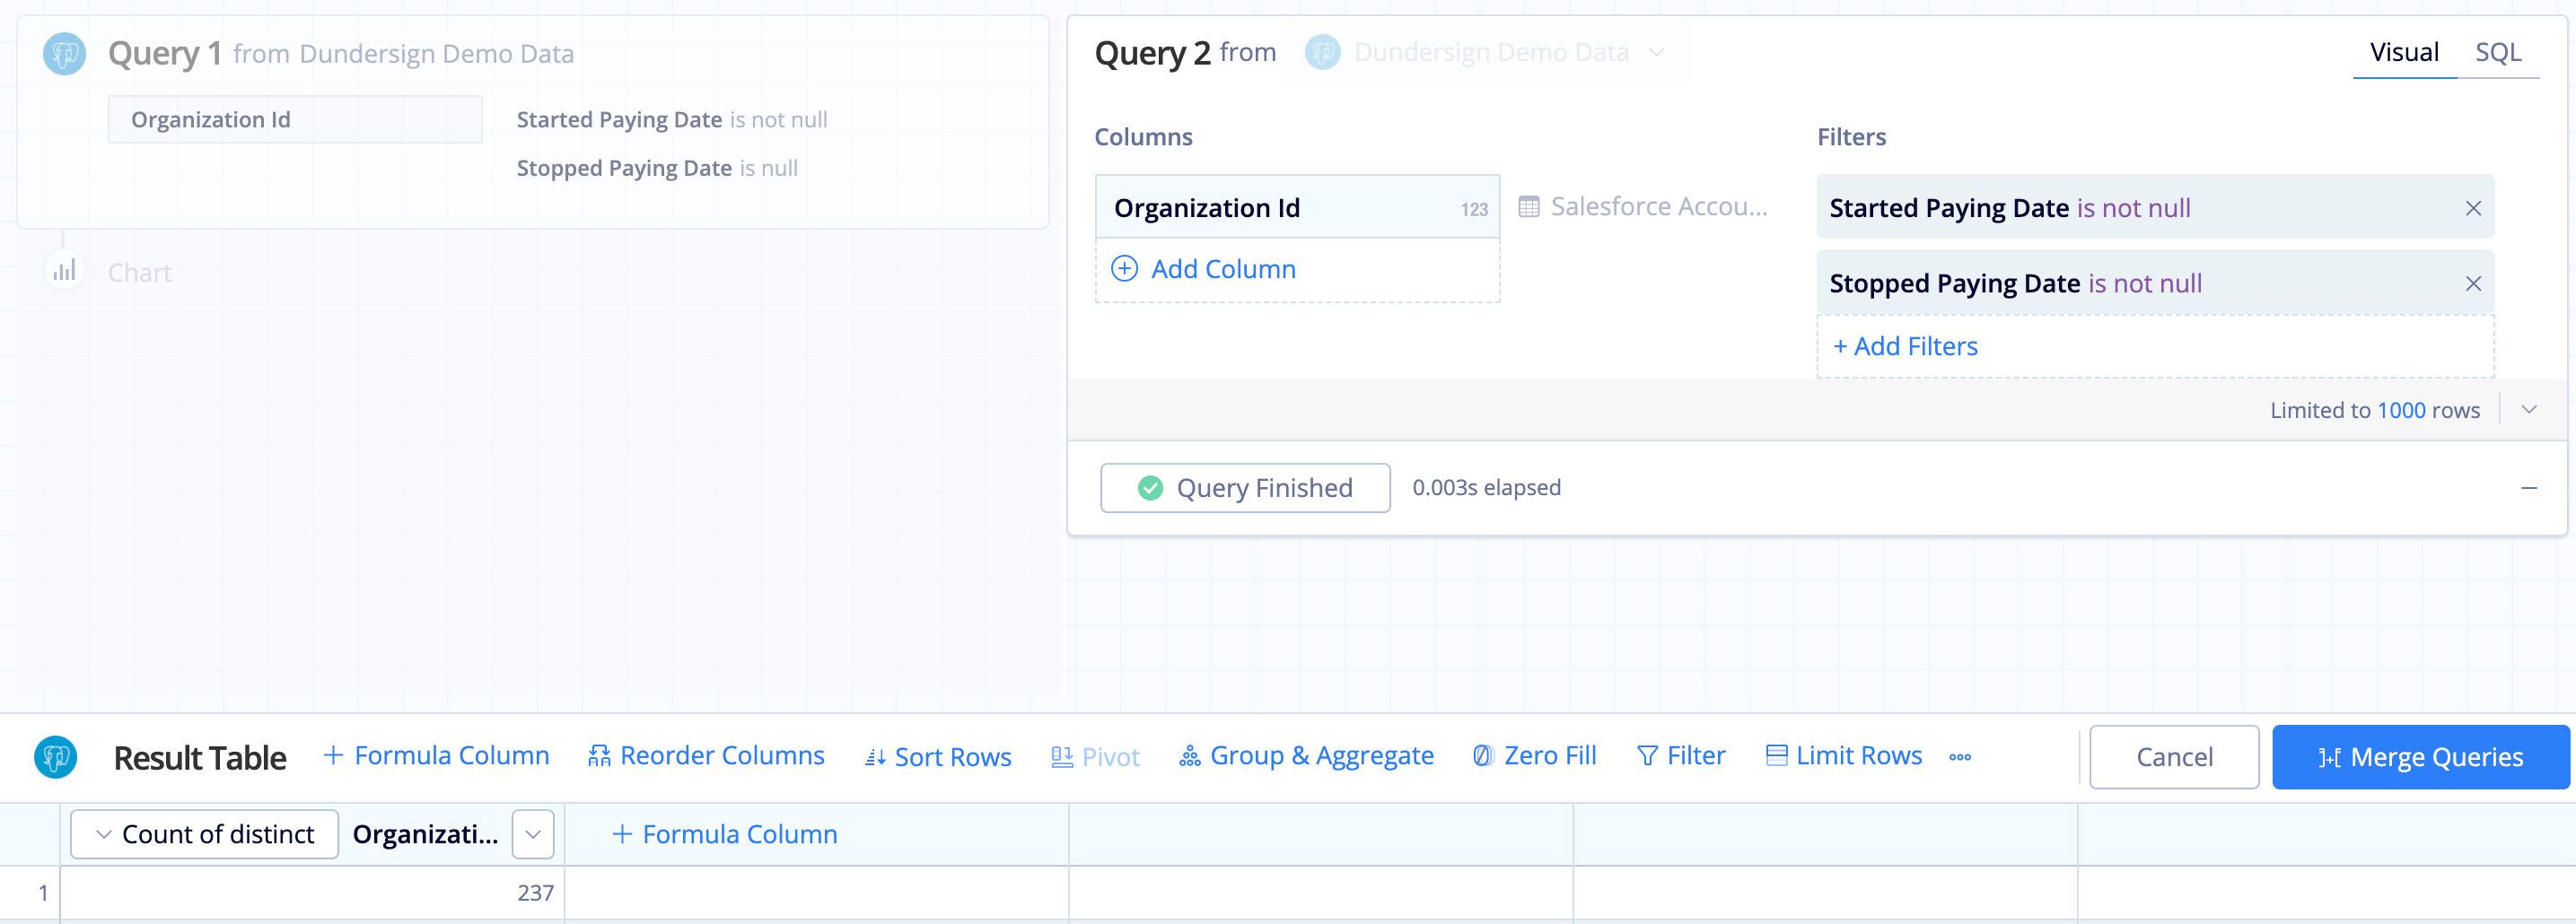The height and width of the screenshot is (924, 2576).
Task: Open the Count of distinct aggregation dropdown
Action: click(204, 834)
